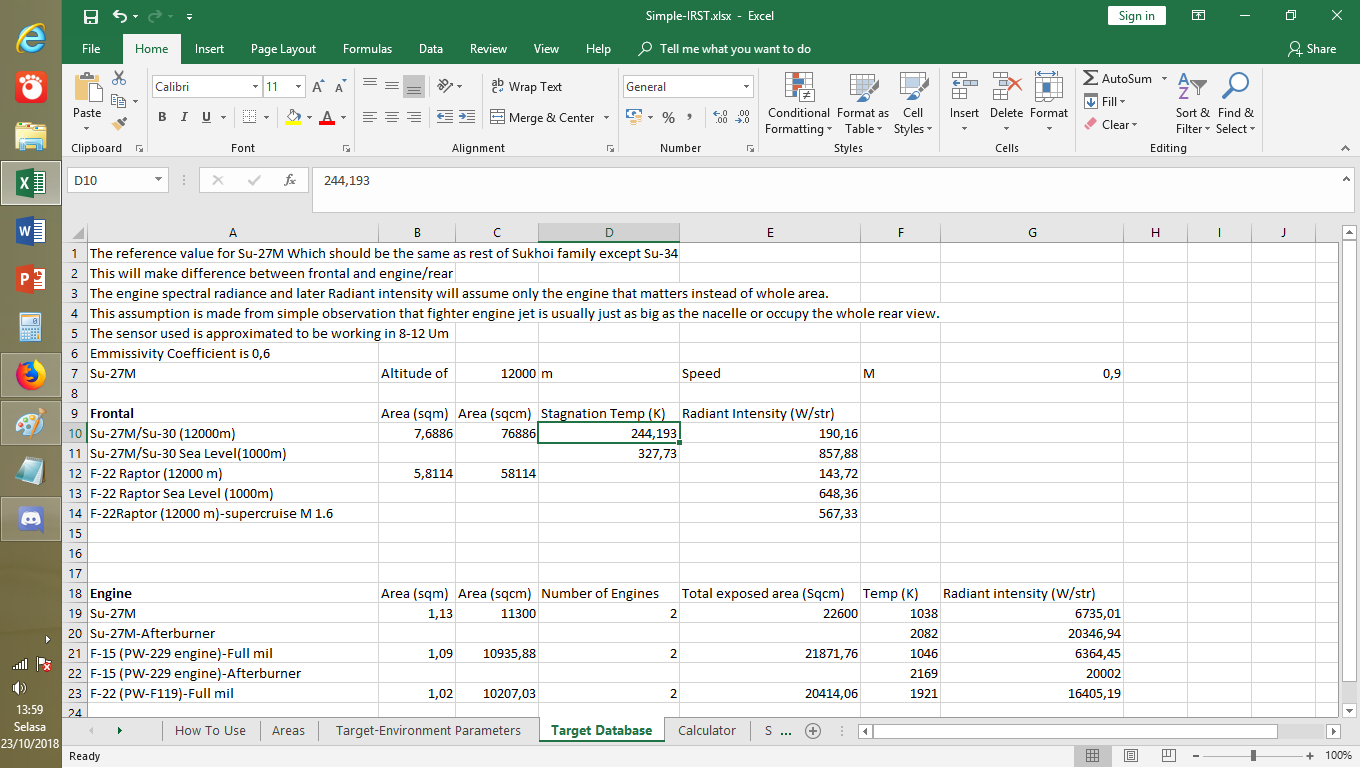Increase font size with the large A icon
Screen dimensions: 1360x768
click(317, 87)
